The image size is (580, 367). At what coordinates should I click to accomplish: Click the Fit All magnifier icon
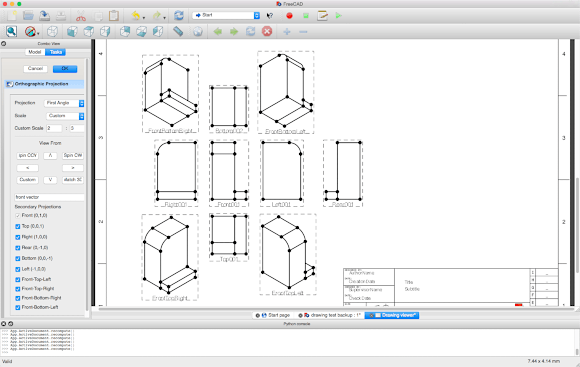11,31
